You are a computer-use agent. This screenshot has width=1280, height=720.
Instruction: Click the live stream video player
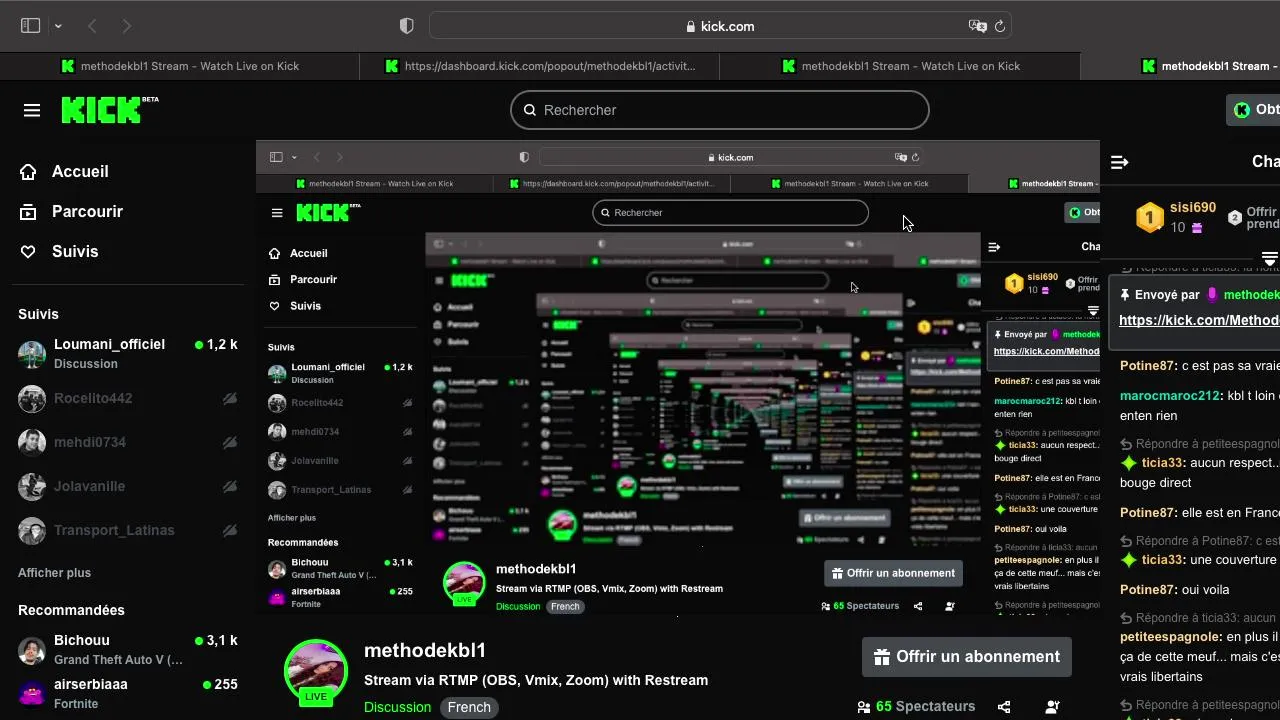[x=678, y=377]
